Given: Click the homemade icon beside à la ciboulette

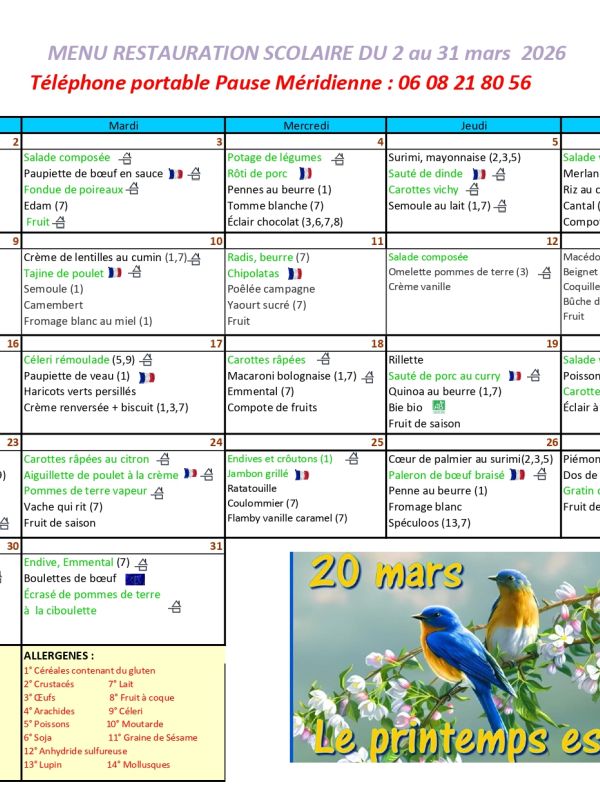Looking at the screenshot, I should point(175,607).
